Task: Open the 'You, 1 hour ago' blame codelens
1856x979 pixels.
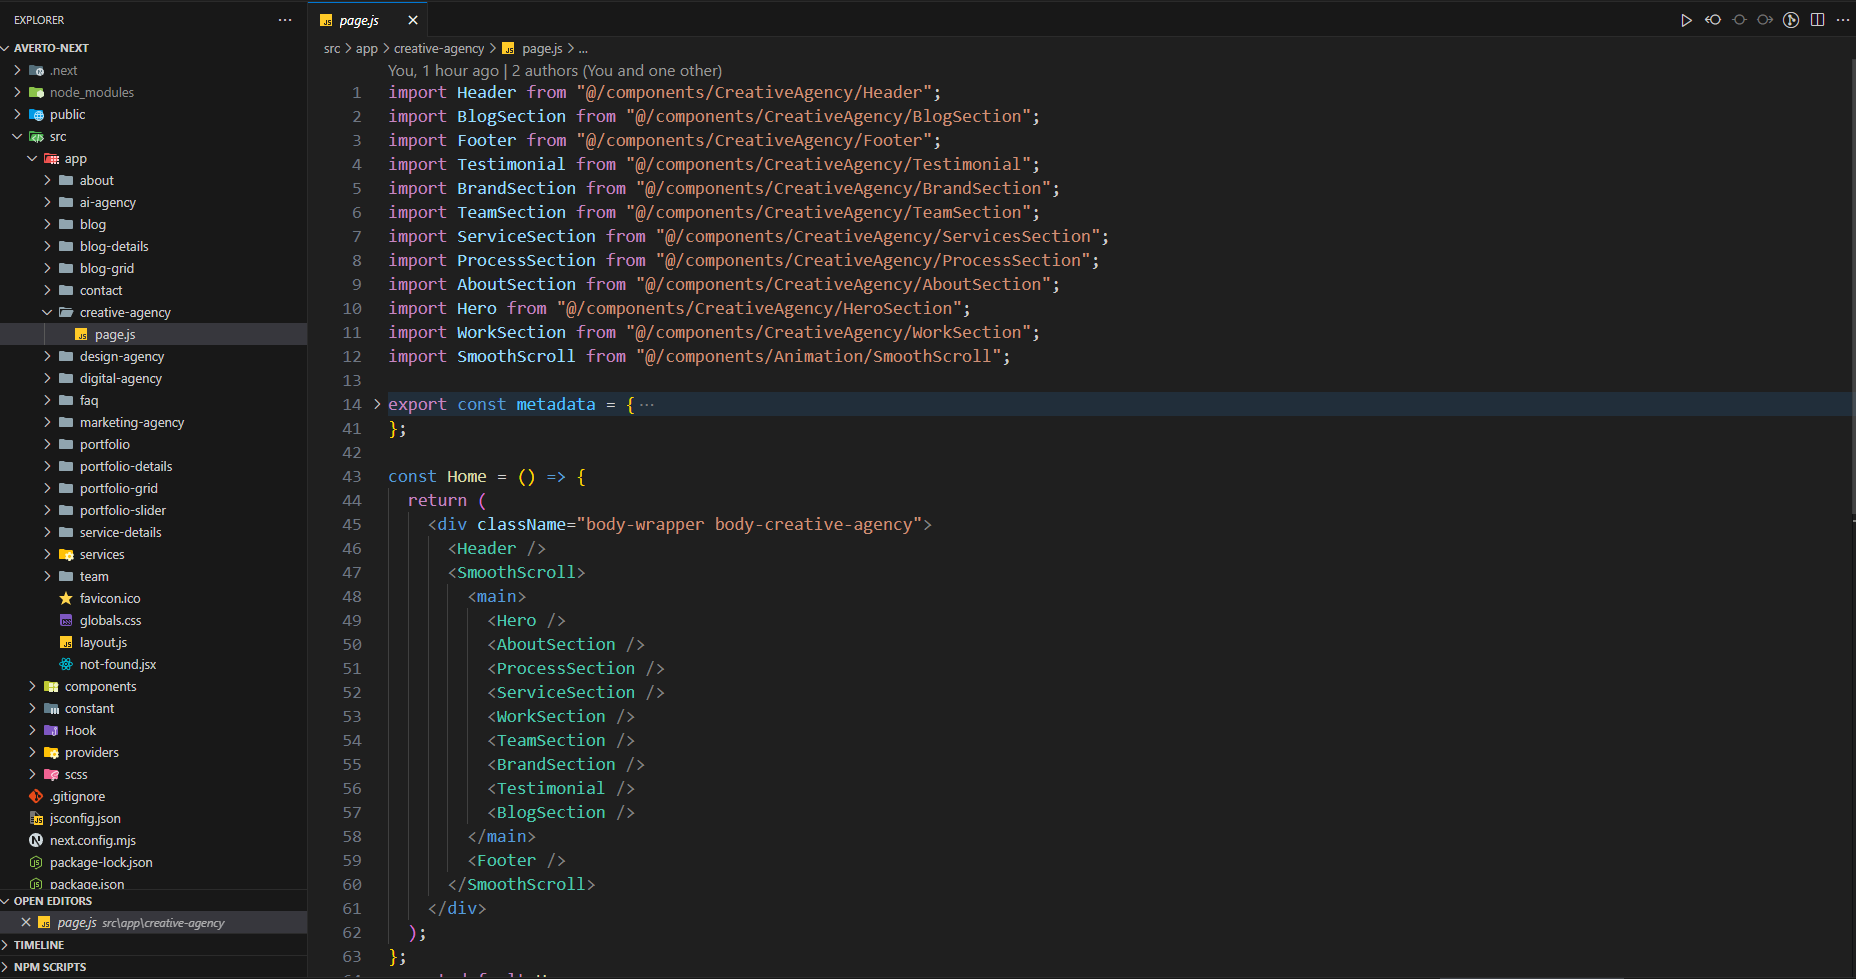Action: coord(443,70)
